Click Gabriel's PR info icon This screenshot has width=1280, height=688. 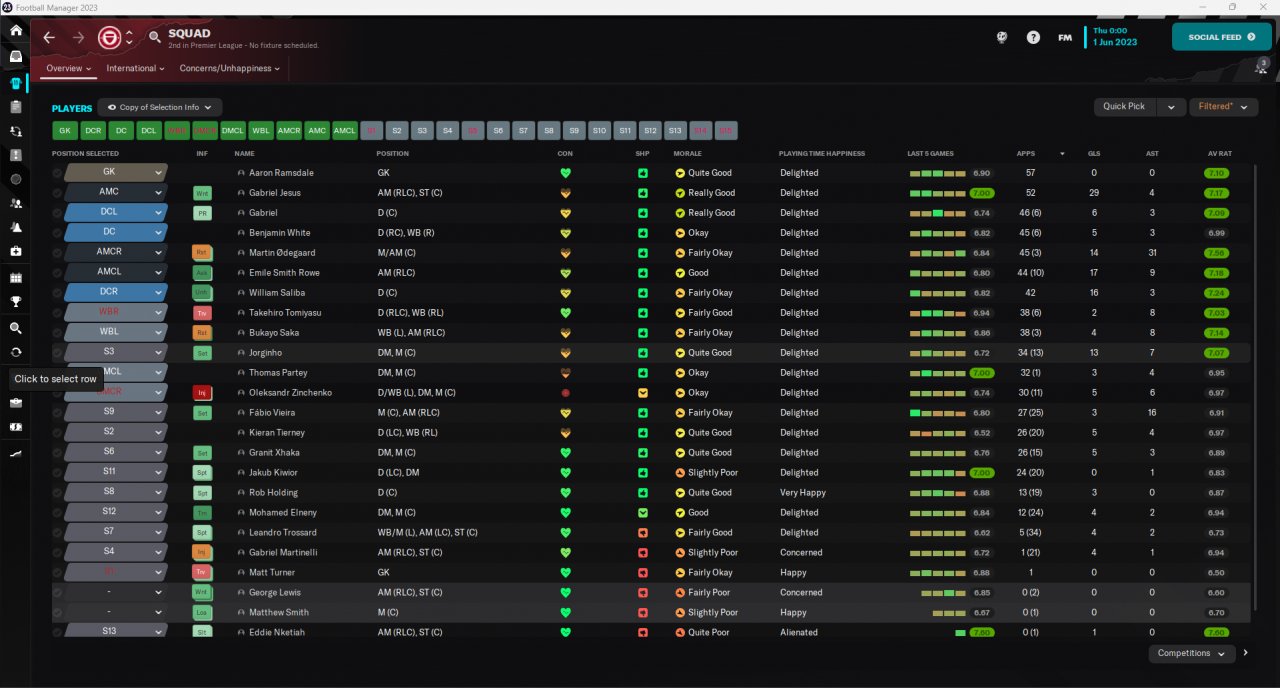202,213
